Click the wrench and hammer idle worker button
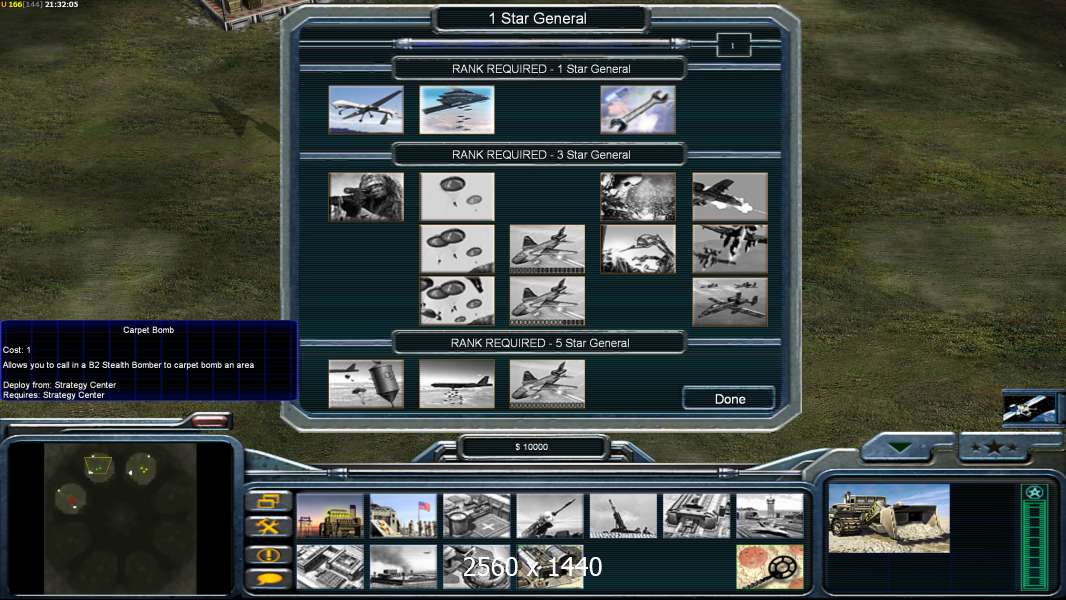This screenshot has width=1066, height=600. point(269,527)
